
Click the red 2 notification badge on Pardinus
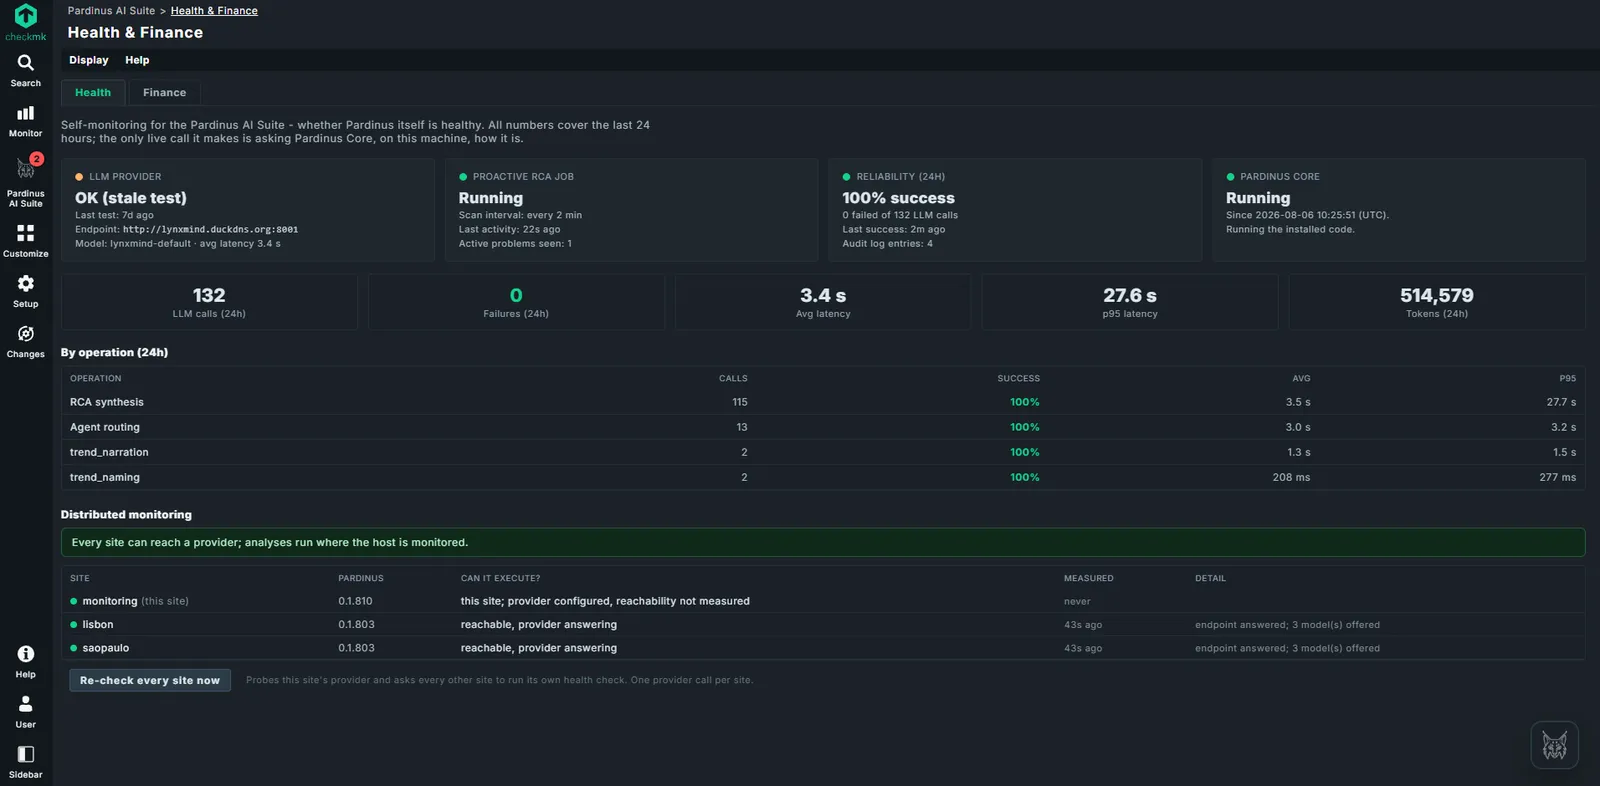[x=36, y=159]
